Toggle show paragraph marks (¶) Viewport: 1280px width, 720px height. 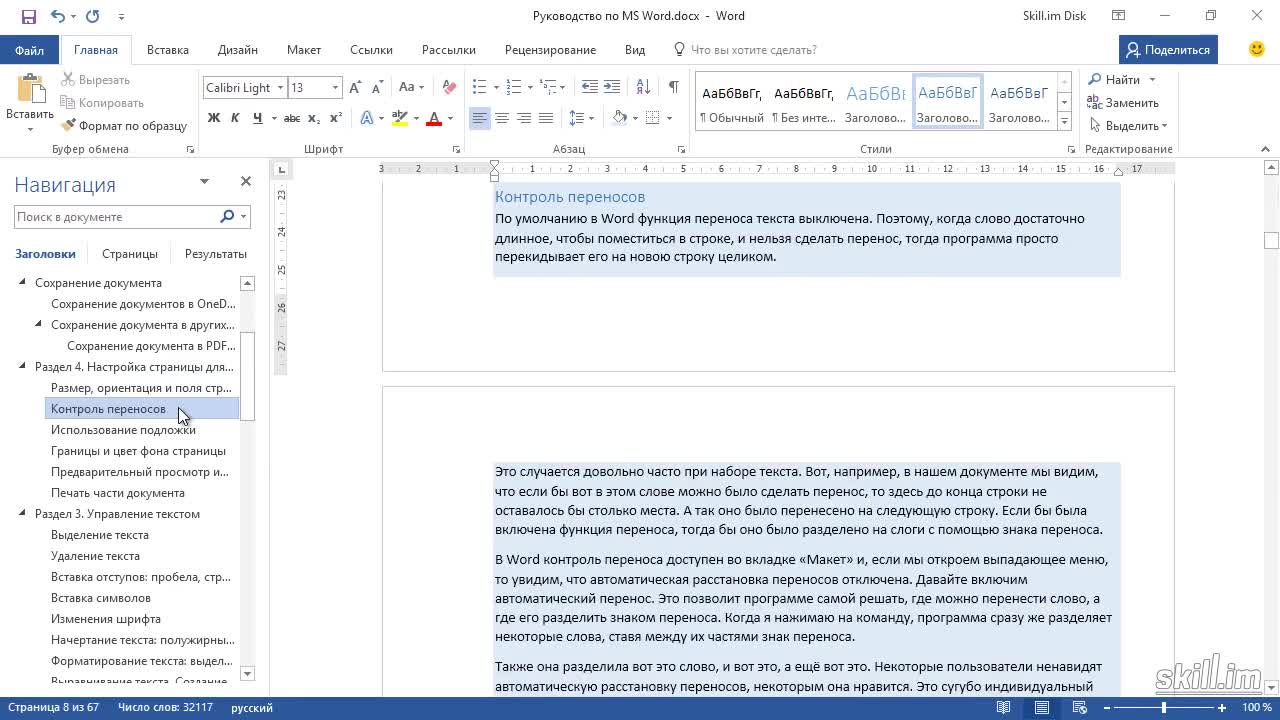(x=674, y=87)
